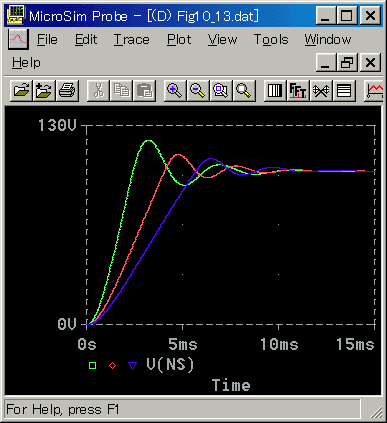This screenshot has height=423, width=387.
Task: Toggle the Log X Axis icon
Action: click(x=275, y=90)
